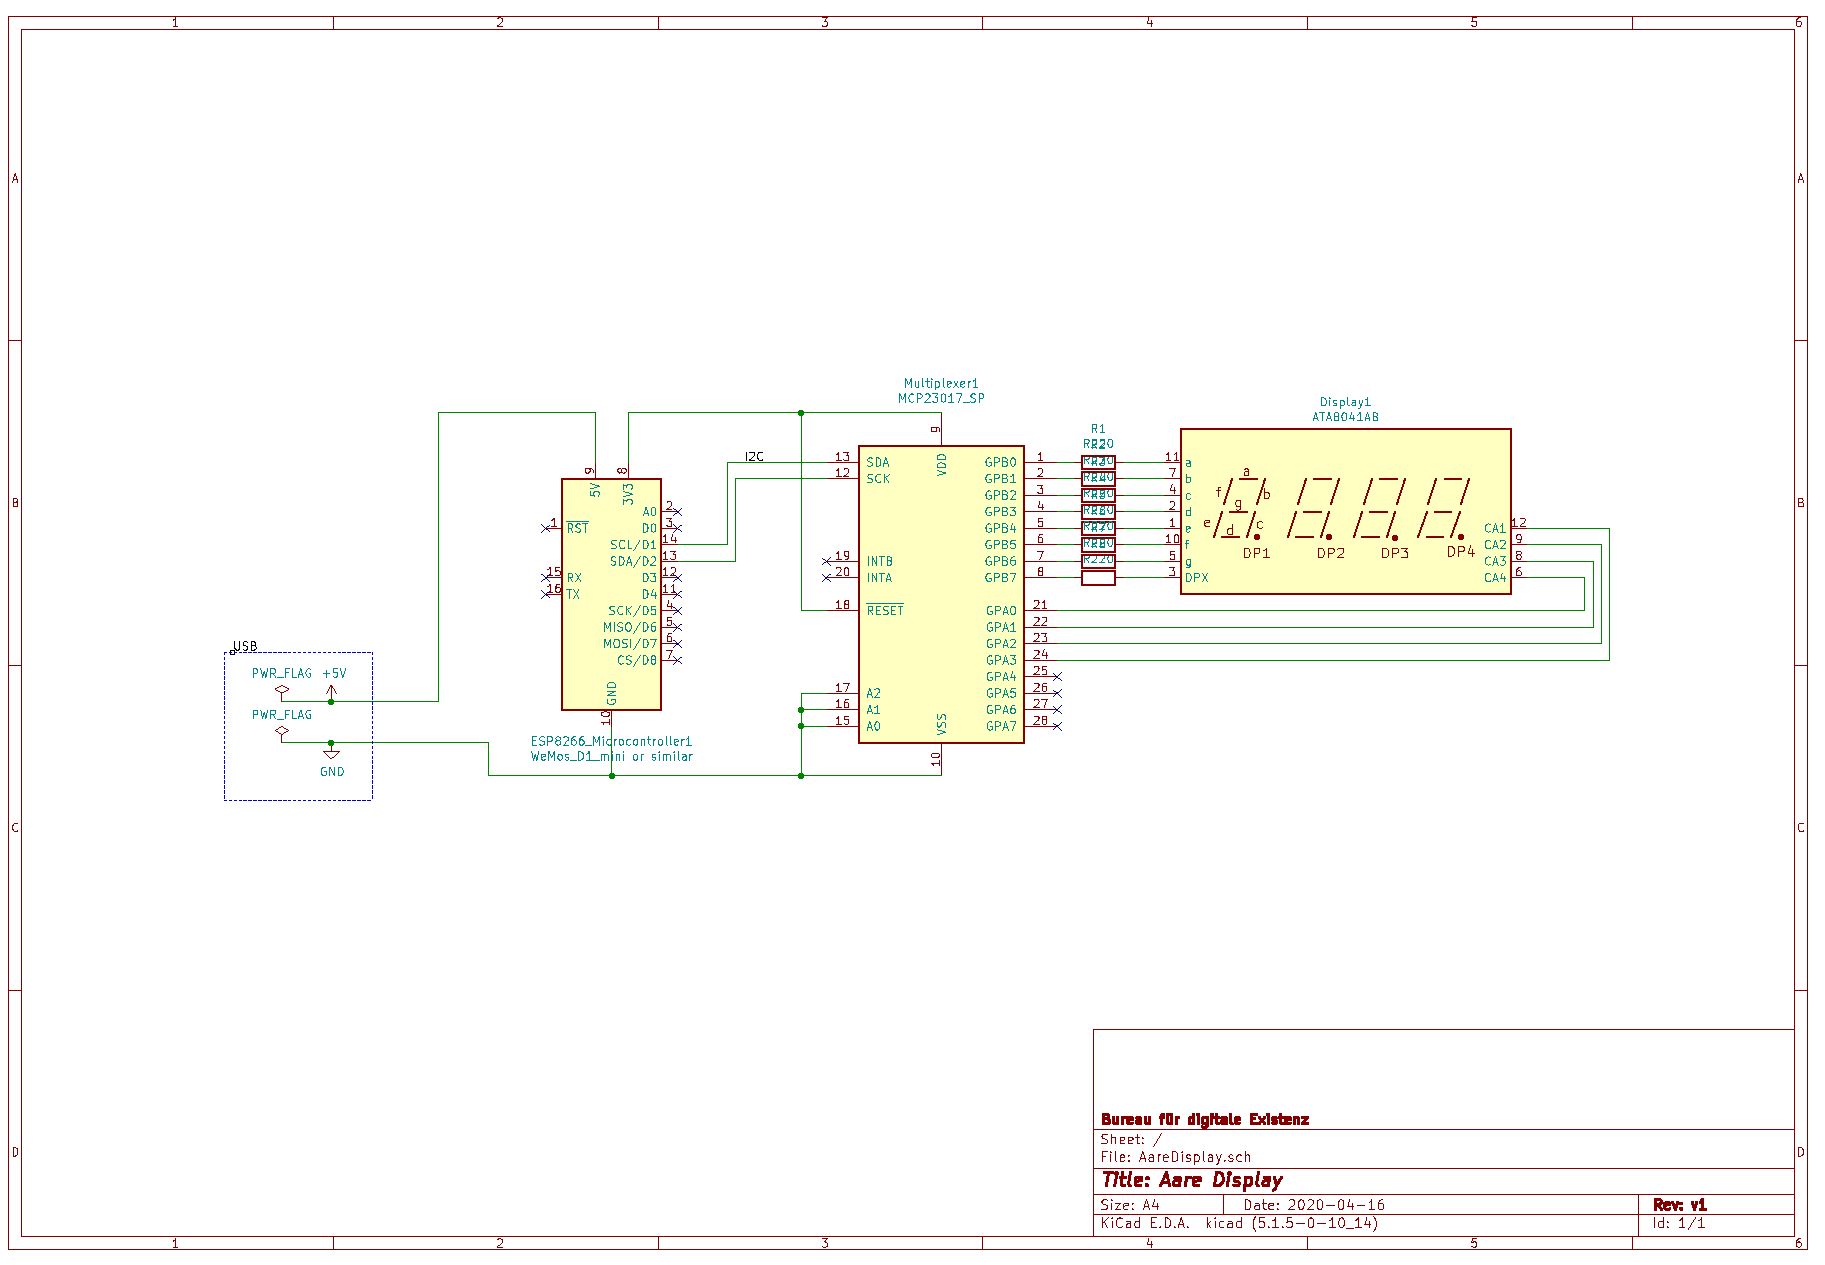
Task: Select the ESP8266_Microcontroller1 reference label
Action: click(x=611, y=741)
